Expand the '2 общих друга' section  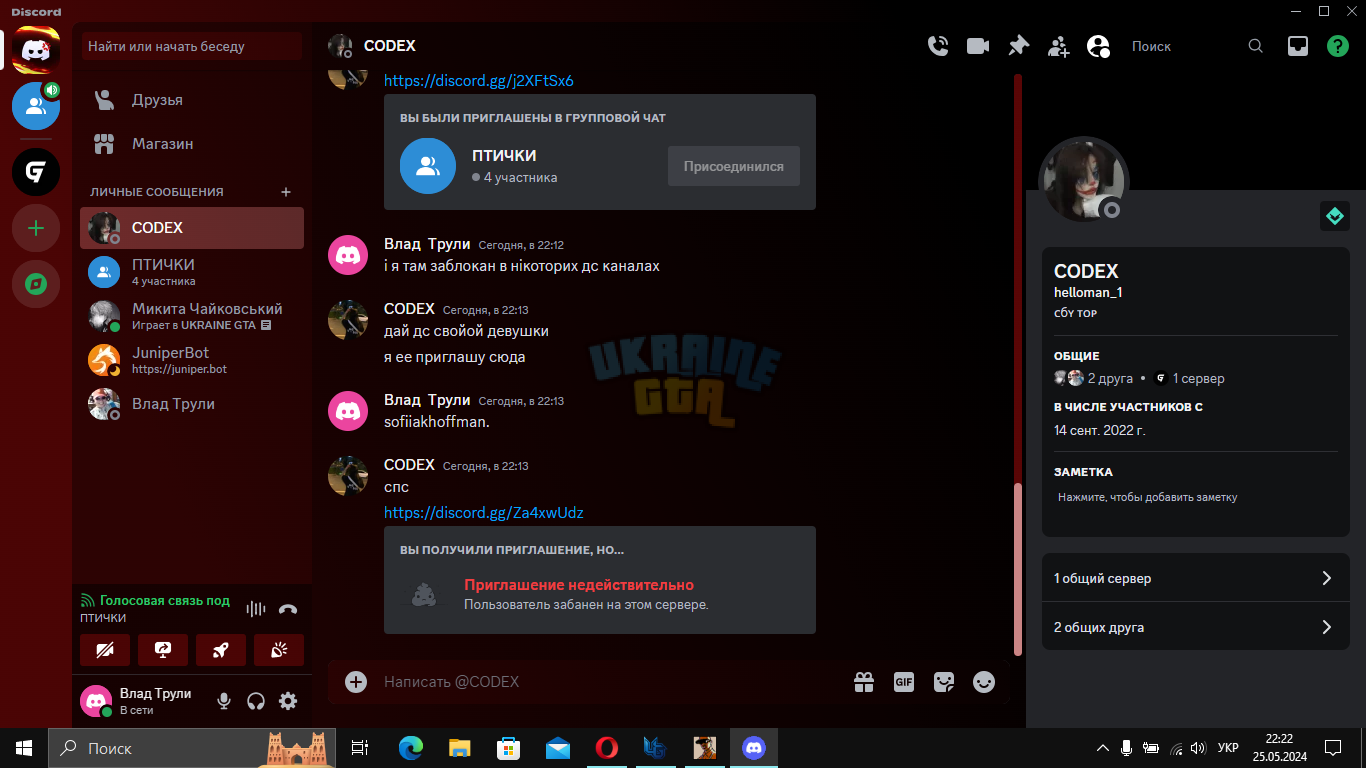coord(1196,627)
